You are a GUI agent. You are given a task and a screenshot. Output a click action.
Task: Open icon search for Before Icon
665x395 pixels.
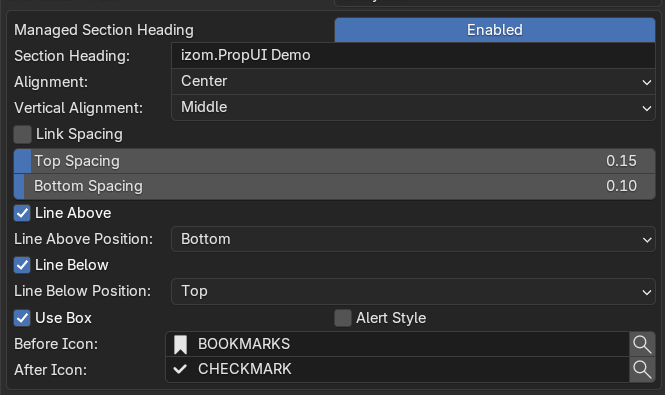click(642, 344)
